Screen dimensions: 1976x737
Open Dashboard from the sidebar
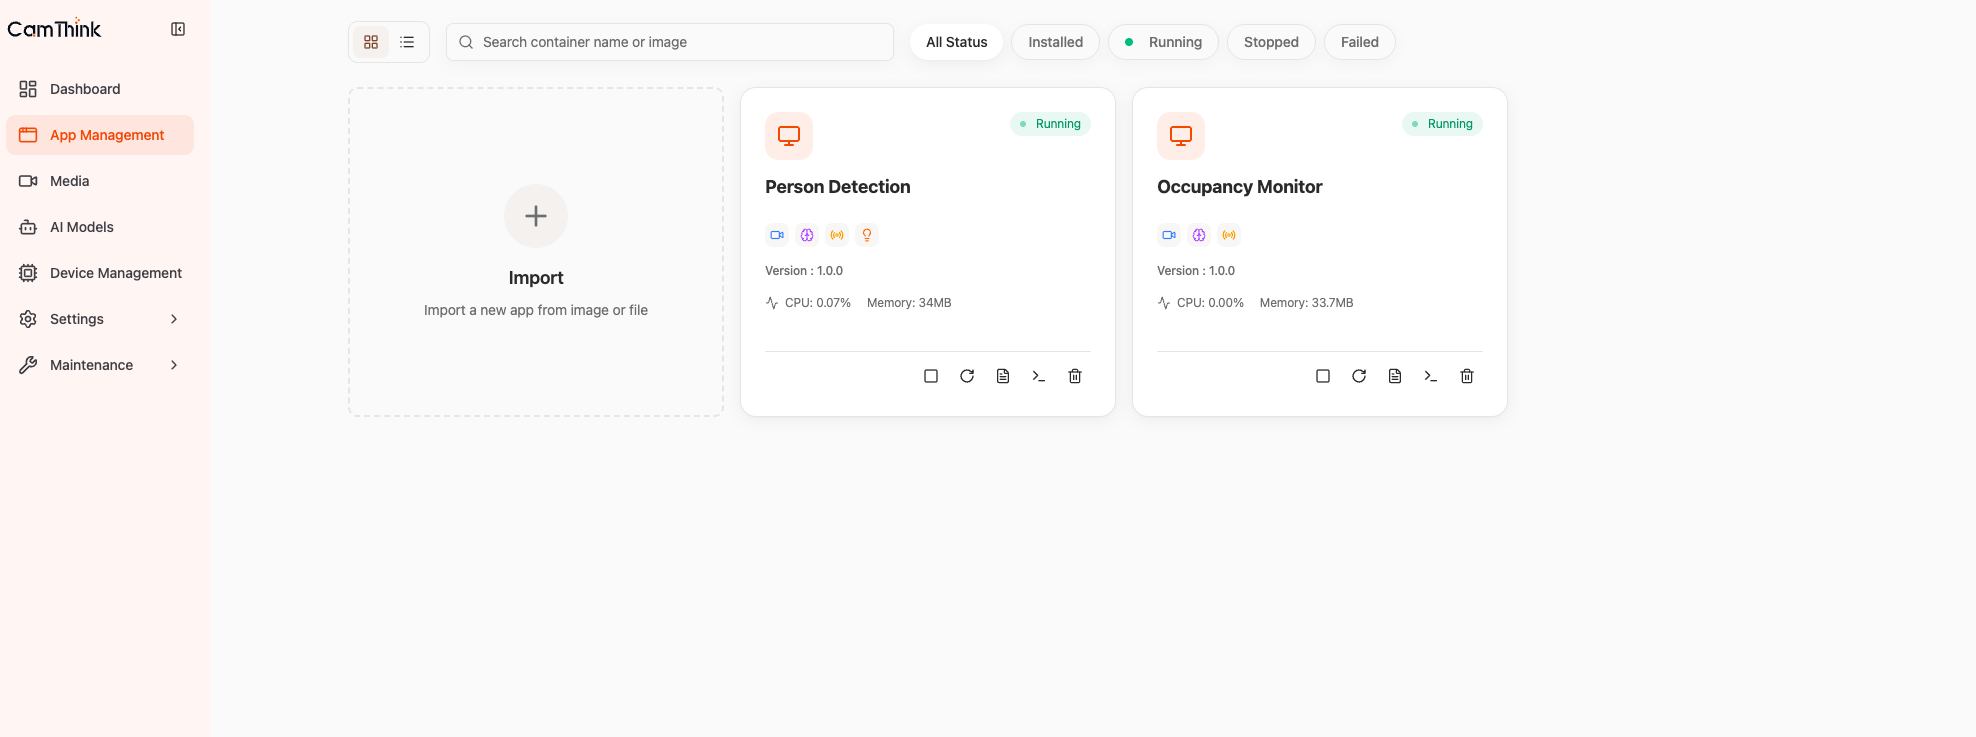click(100, 89)
